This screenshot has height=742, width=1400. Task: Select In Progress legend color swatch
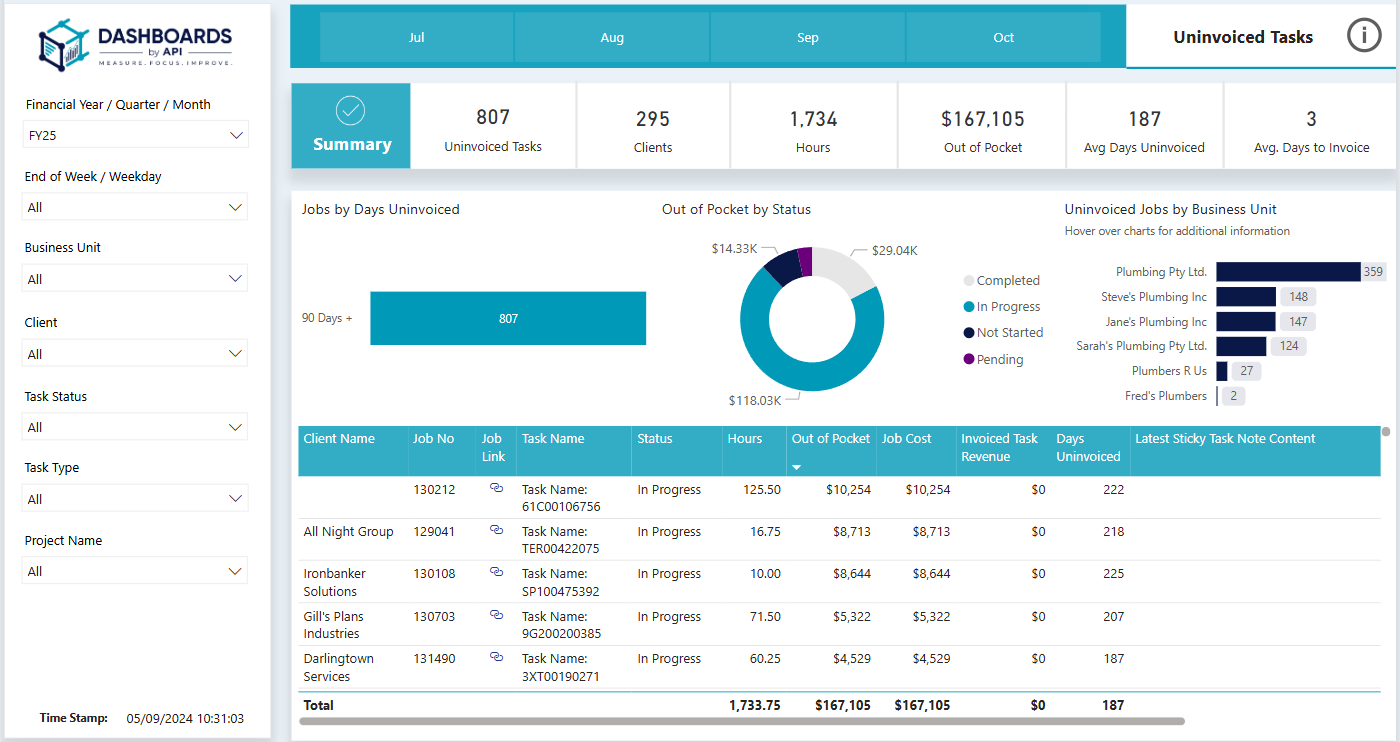(969, 307)
